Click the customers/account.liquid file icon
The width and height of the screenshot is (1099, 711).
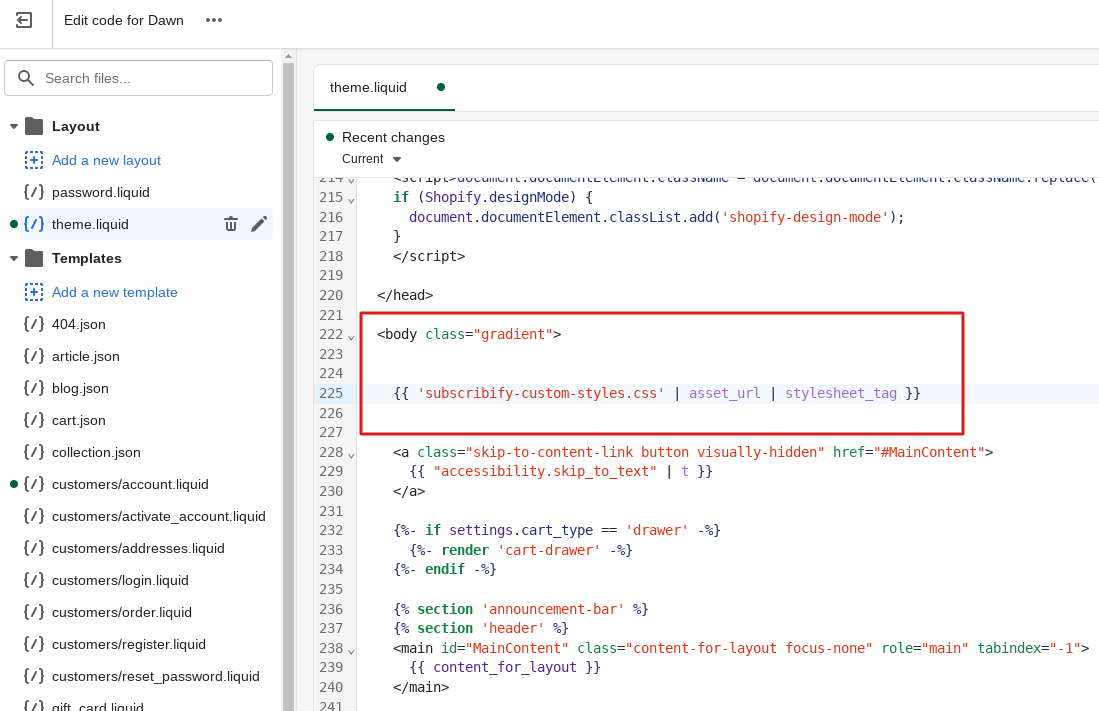coord(34,484)
